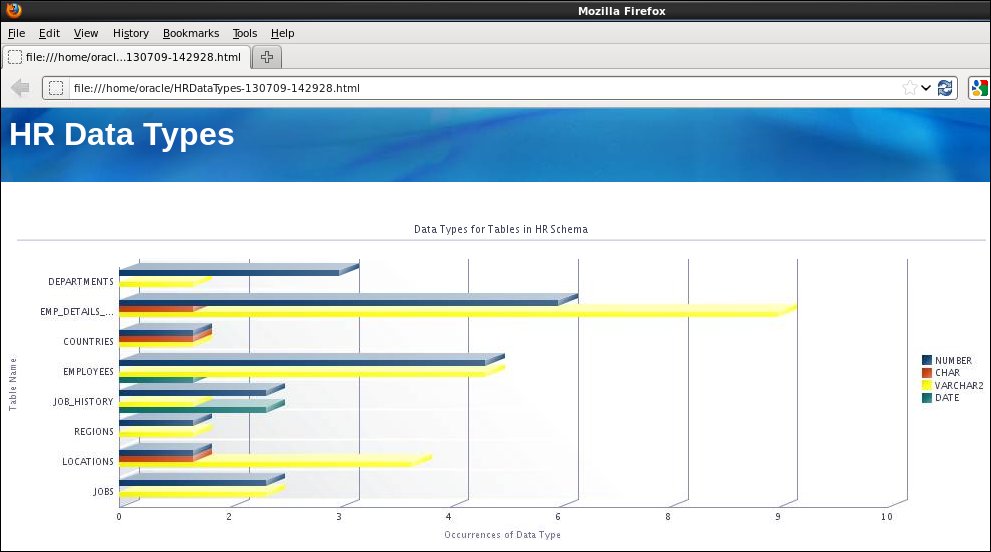
Task: Open the History menu
Action: coord(131,34)
